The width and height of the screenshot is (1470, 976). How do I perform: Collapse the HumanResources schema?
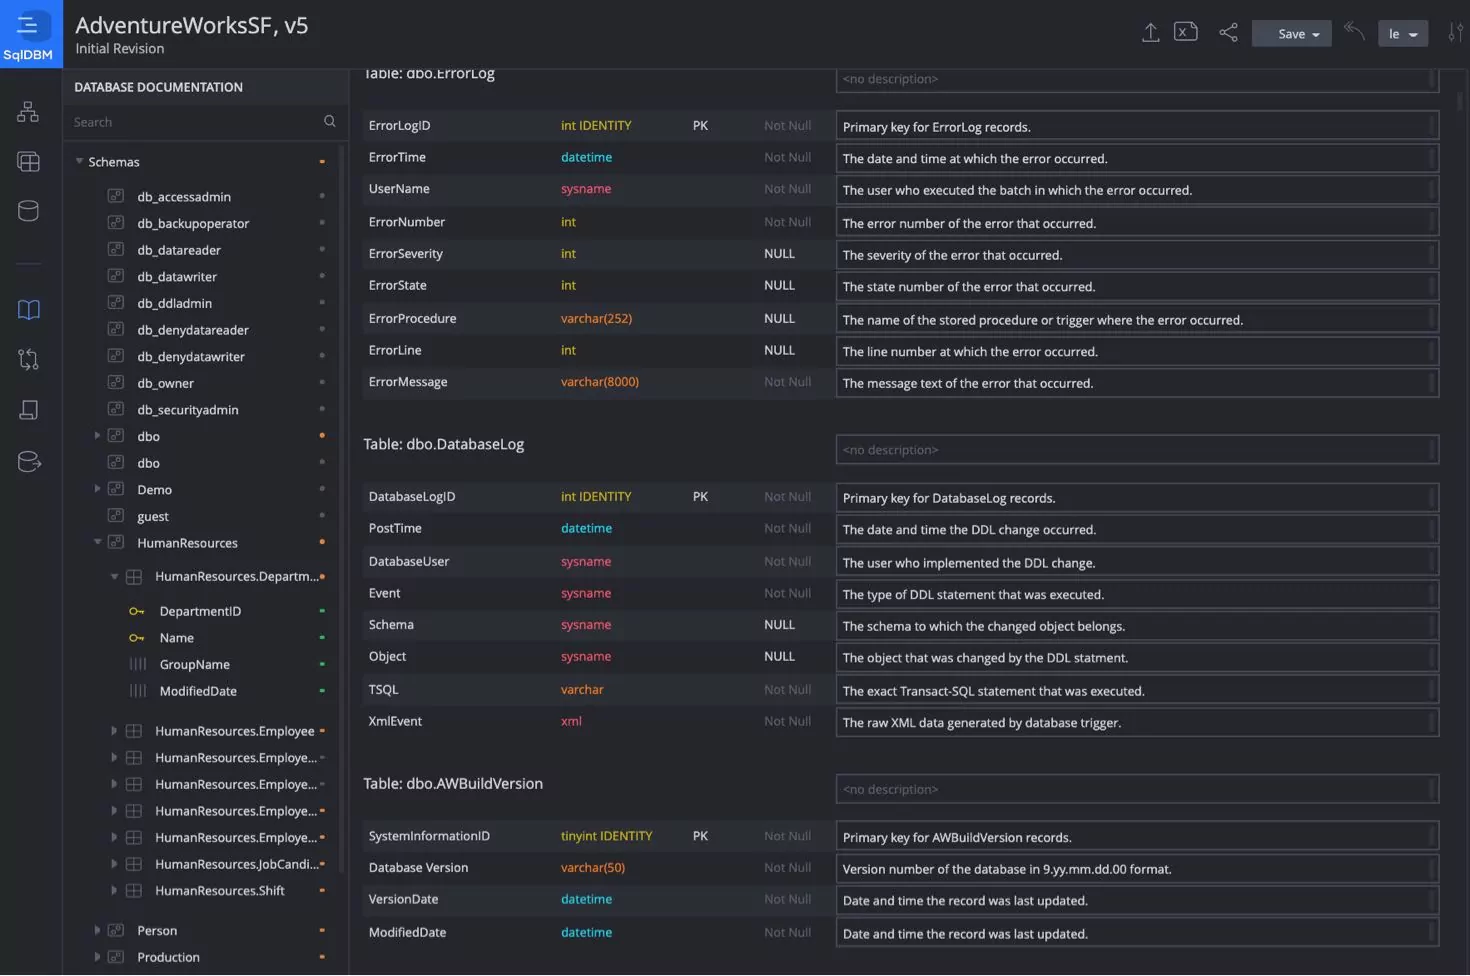(x=96, y=542)
